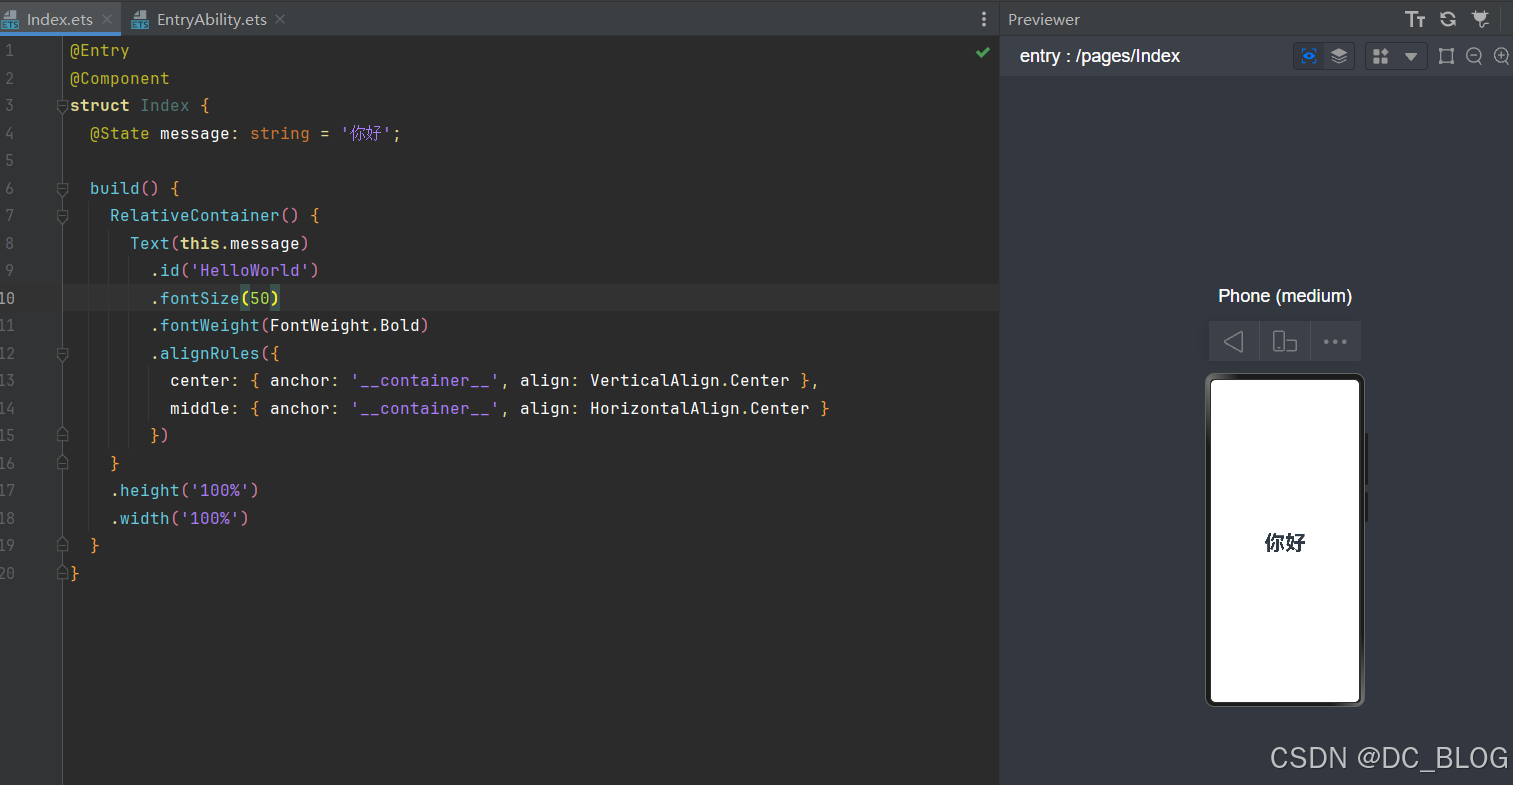The width and height of the screenshot is (1513, 785).
Task: Click the Text(this.message) call
Action: (x=220, y=244)
